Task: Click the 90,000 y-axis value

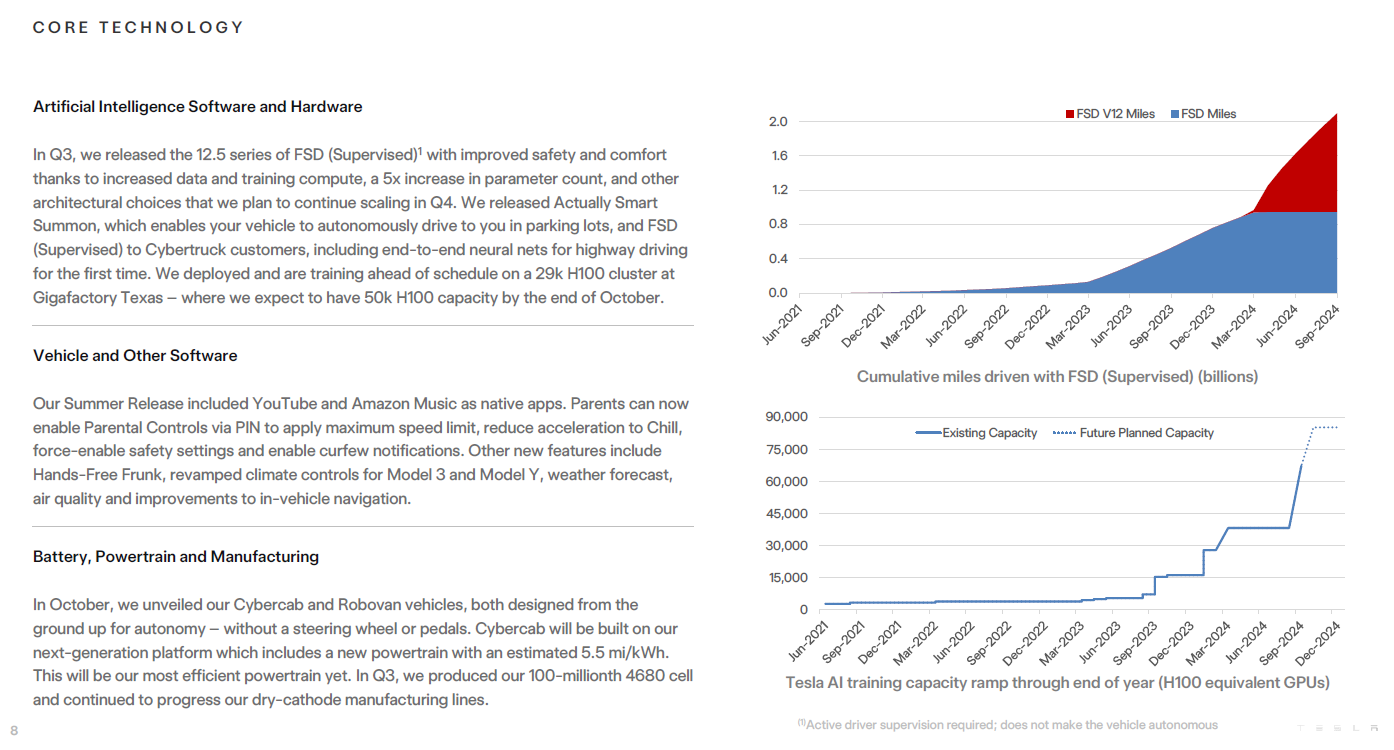Action: point(785,417)
